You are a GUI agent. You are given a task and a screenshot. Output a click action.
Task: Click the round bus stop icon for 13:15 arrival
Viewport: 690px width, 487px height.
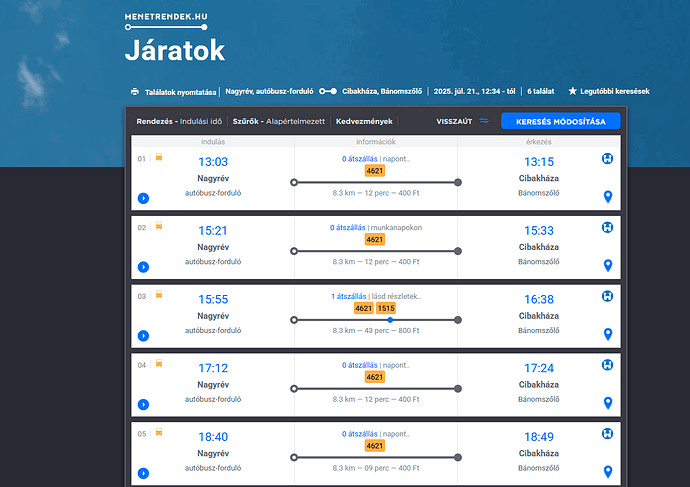(607, 159)
